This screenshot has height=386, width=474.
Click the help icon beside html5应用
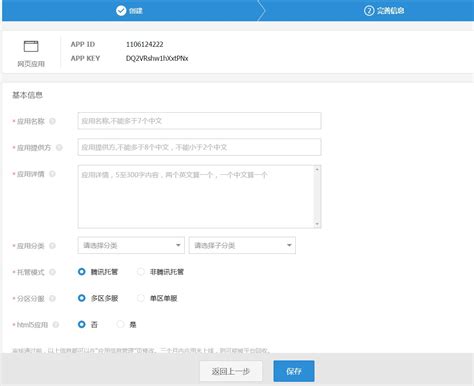(56, 324)
